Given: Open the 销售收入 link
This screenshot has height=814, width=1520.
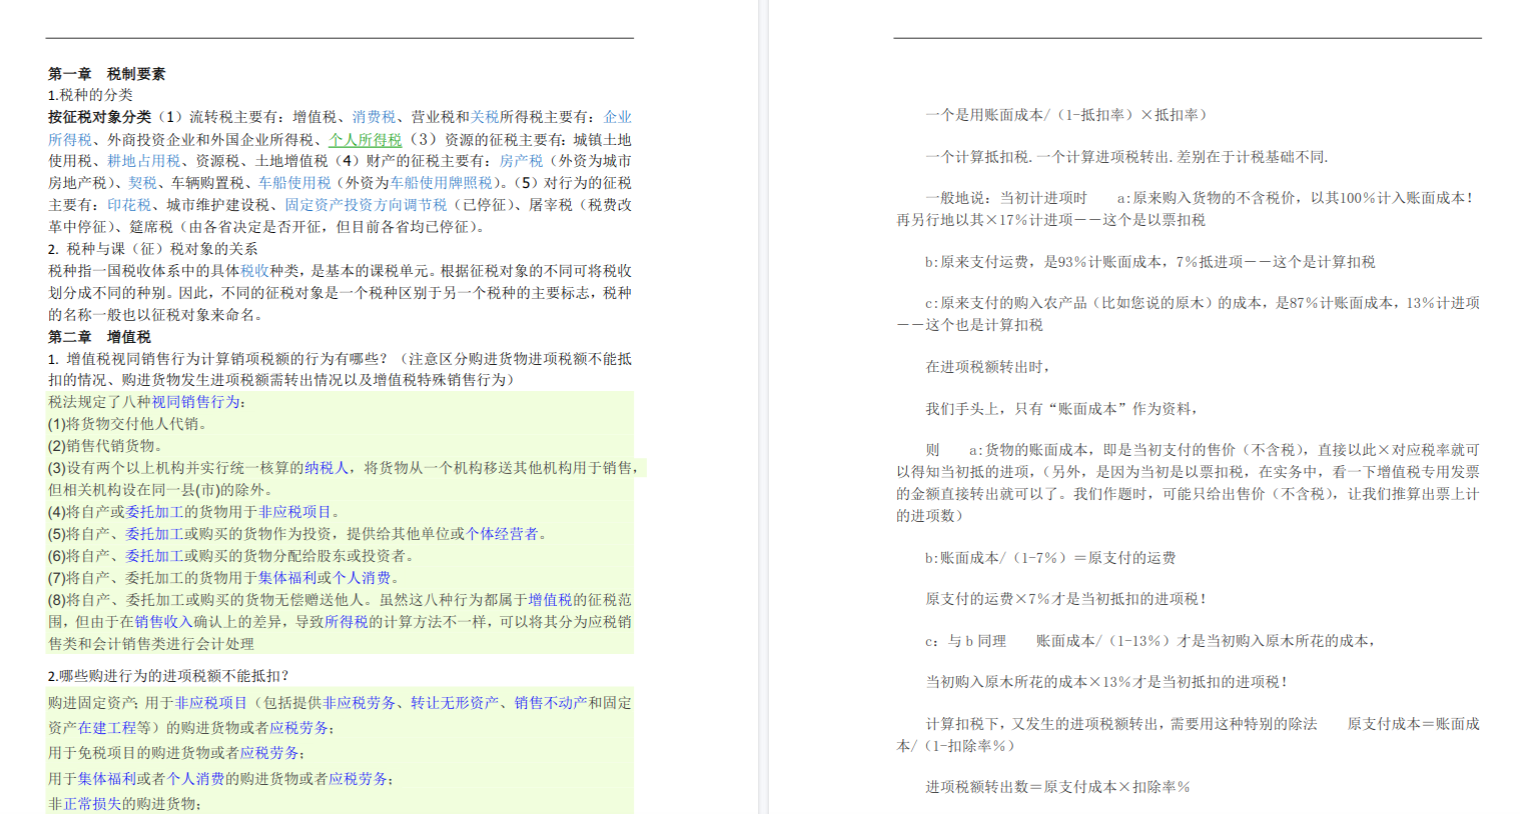Looking at the screenshot, I should tap(163, 622).
